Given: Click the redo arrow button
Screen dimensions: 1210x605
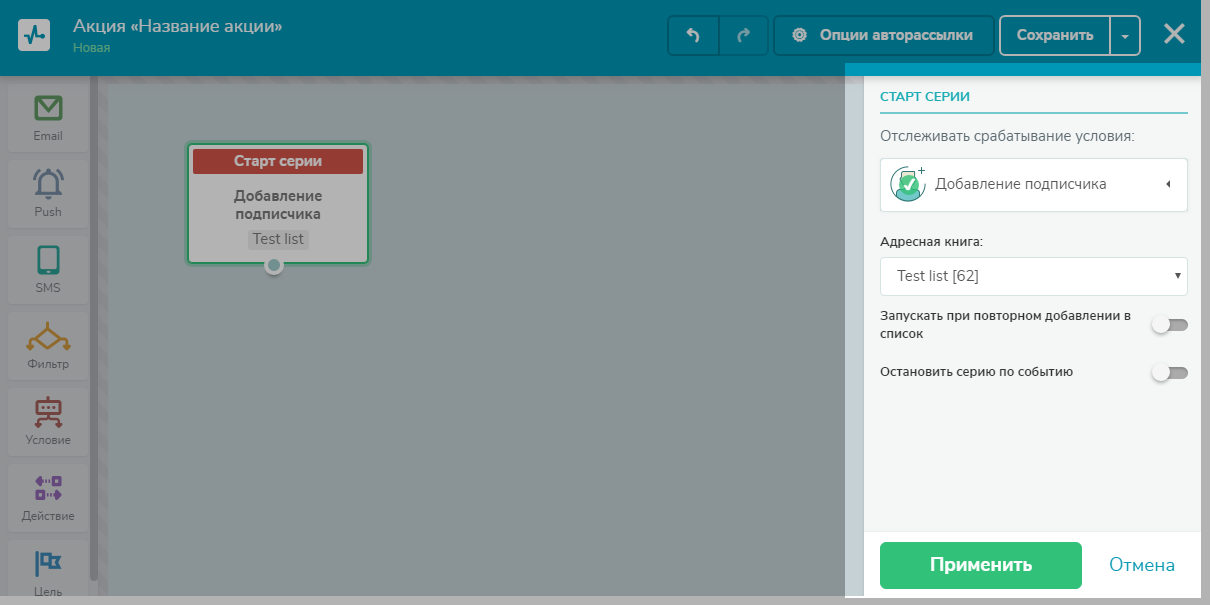Looking at the screenshot, I should pos(743,35).
